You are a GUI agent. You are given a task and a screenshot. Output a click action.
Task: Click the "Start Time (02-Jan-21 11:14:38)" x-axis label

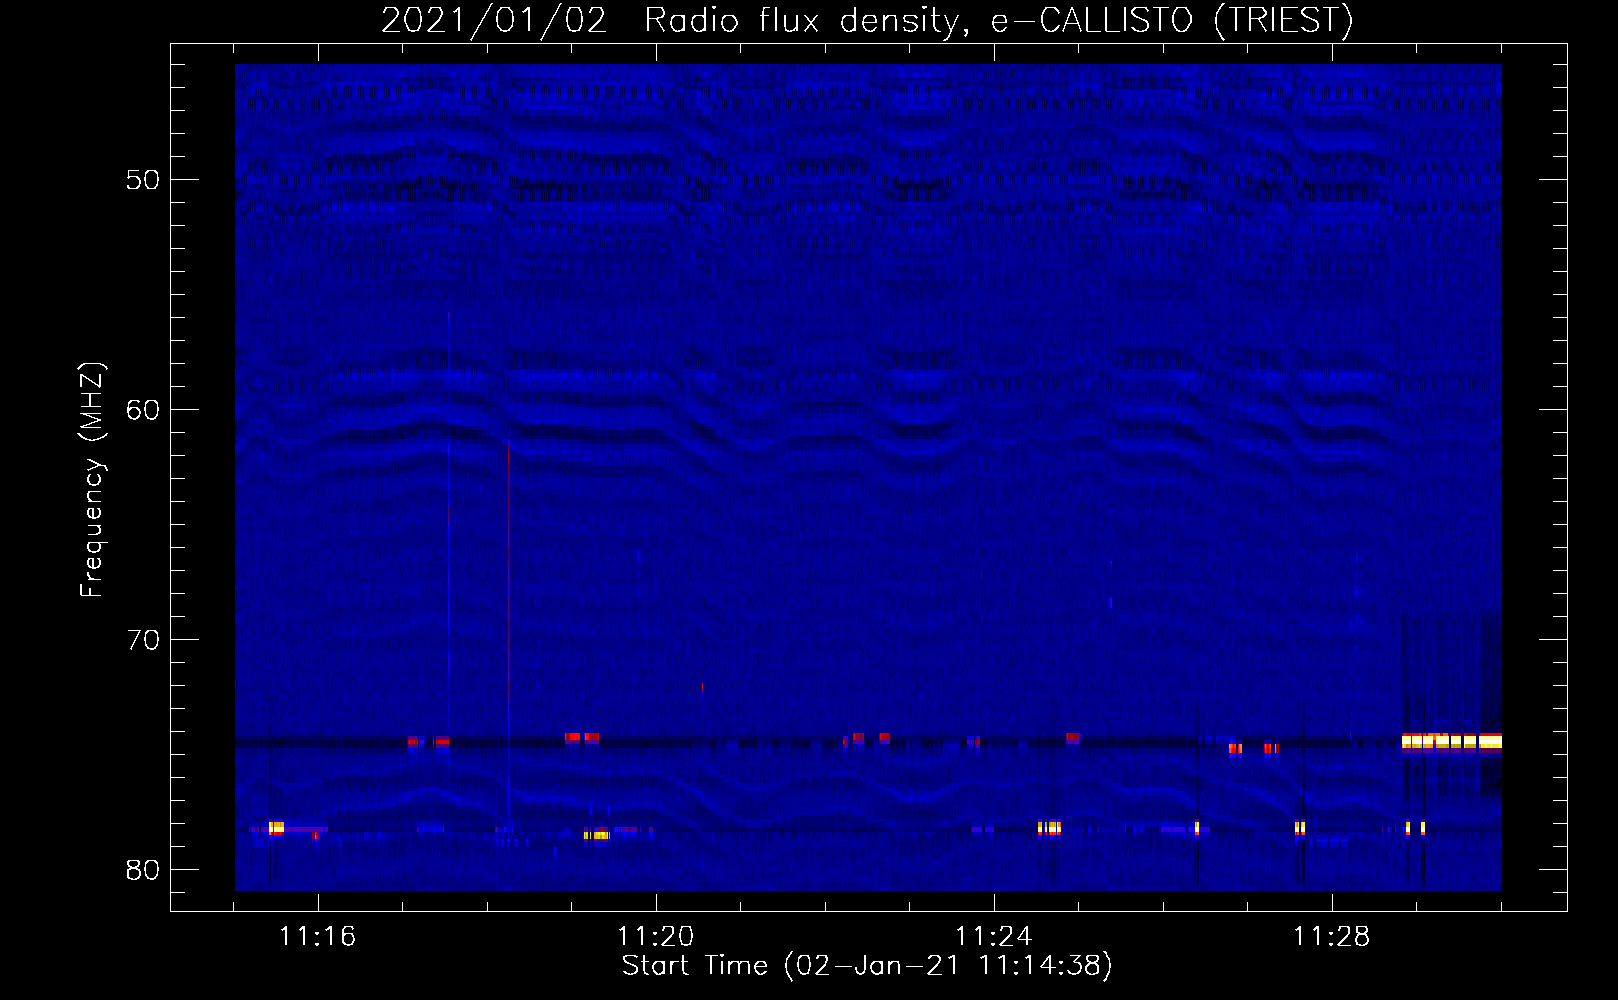point(867,966)
